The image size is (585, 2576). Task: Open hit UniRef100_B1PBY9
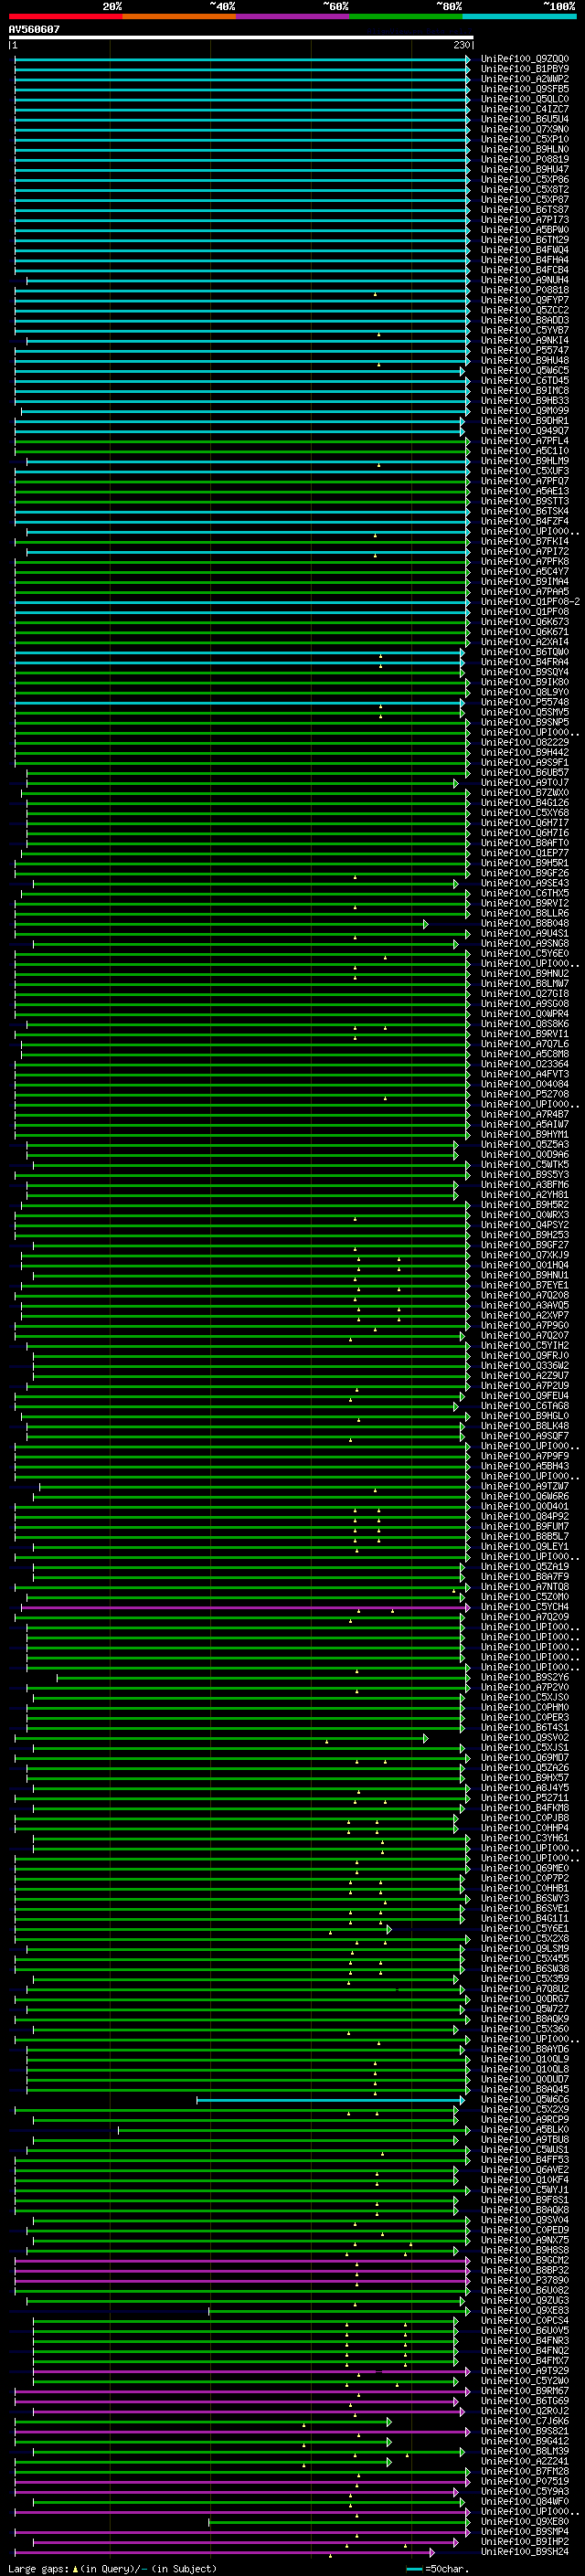[525, 69]
